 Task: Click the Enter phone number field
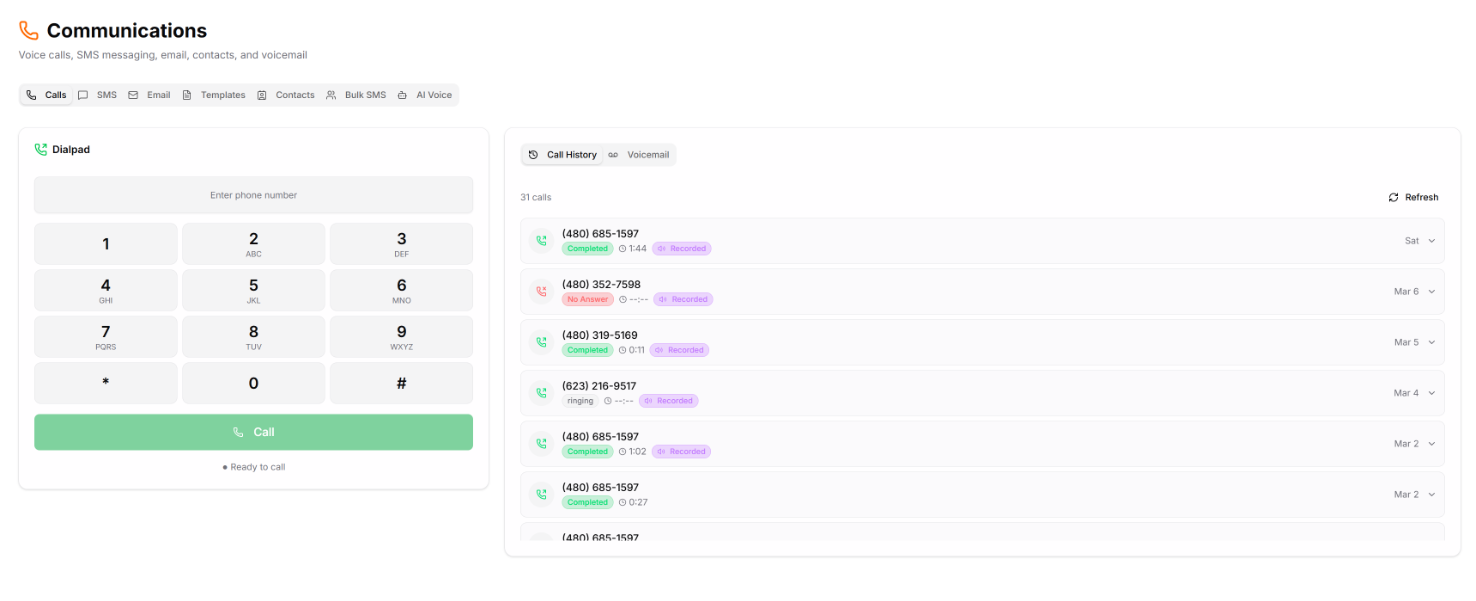pos(253,195)
